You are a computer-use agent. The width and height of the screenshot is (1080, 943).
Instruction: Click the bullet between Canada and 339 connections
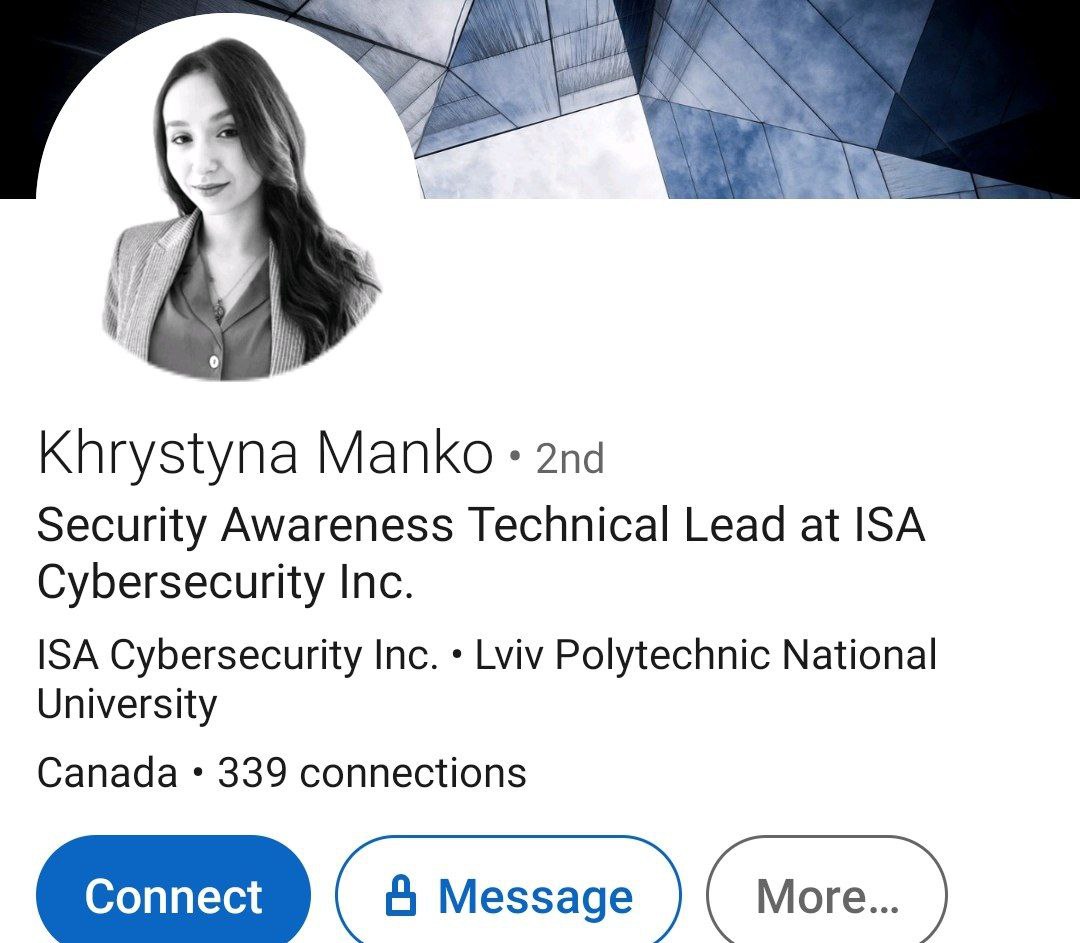pos(198,772)
